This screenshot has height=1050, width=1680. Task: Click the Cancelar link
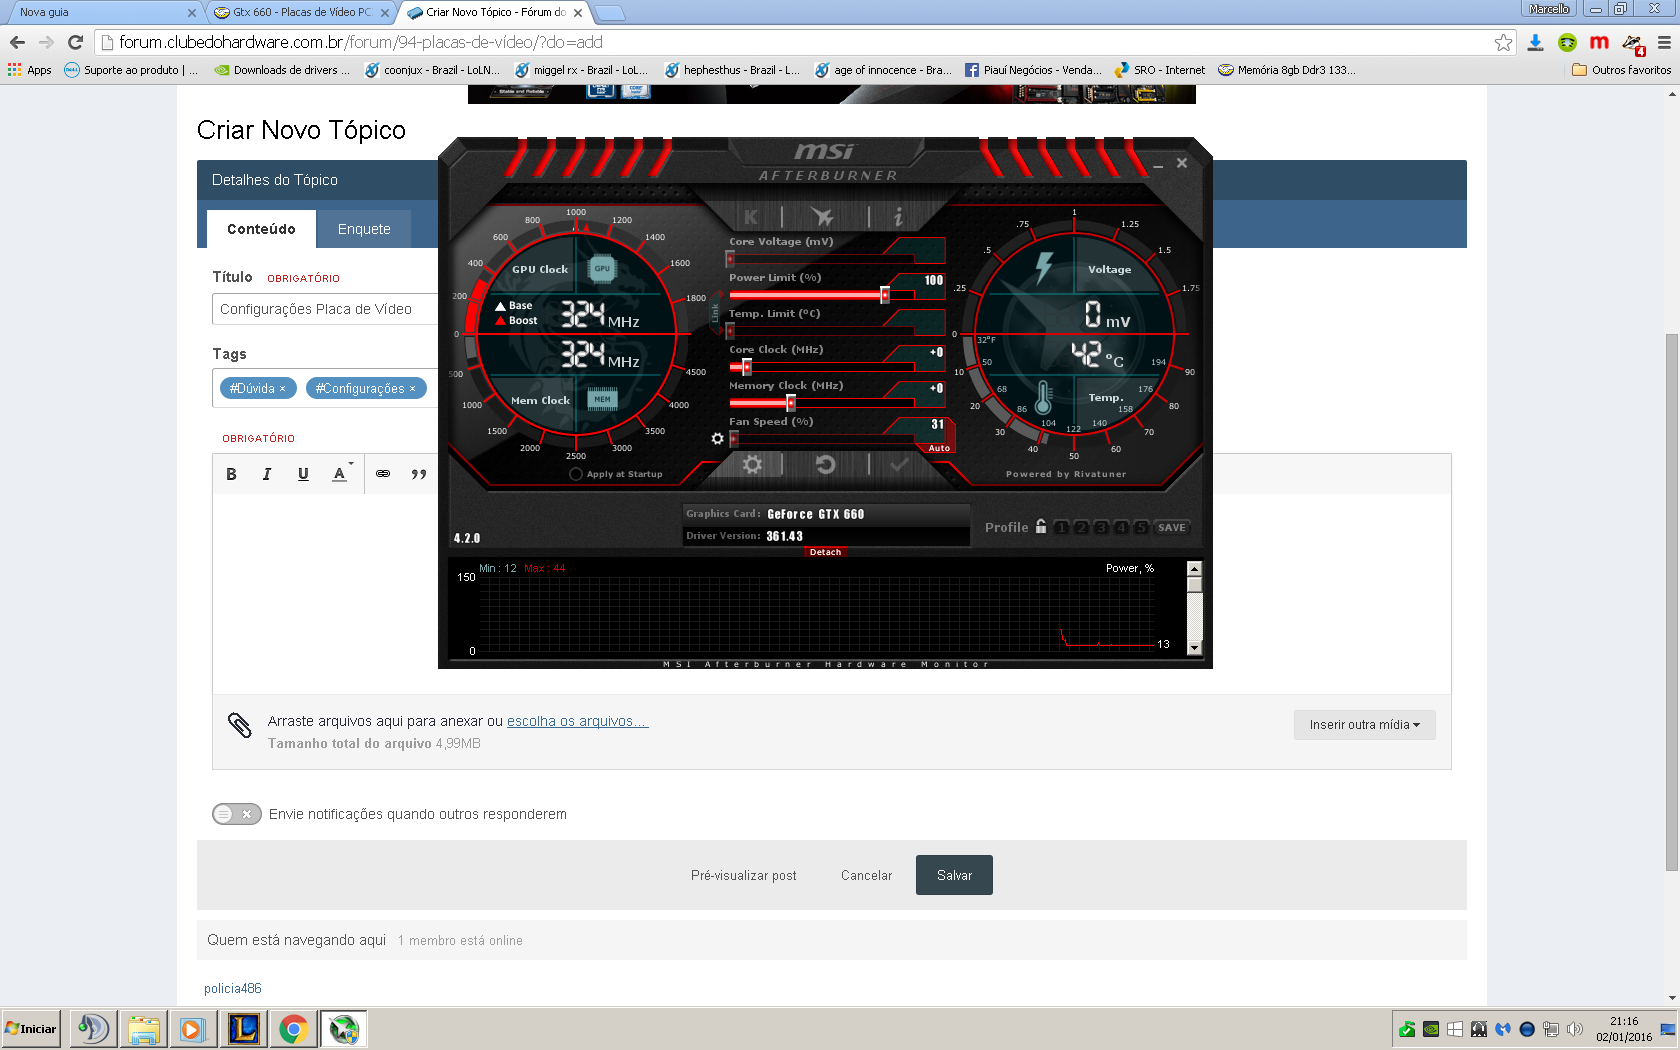(x=866, y=875)
